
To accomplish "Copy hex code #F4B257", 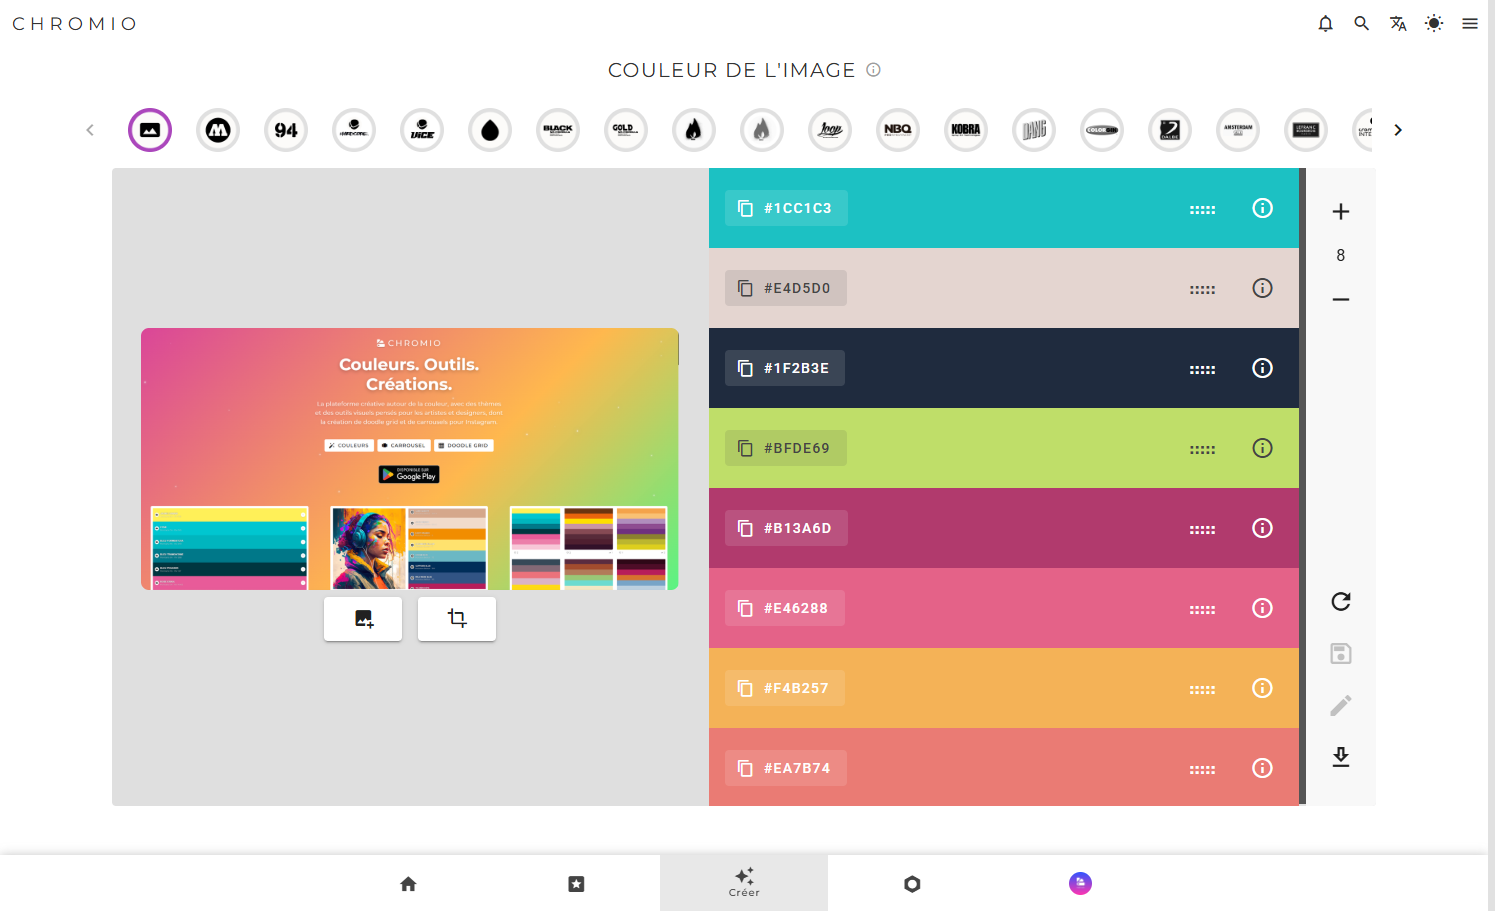I will coord(785,688).
